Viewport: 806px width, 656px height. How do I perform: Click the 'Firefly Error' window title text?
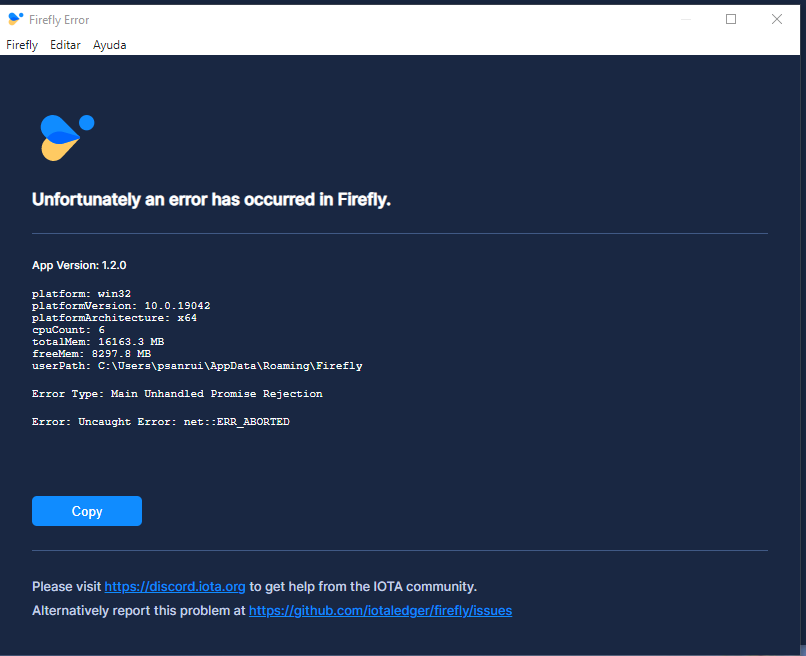59,19
